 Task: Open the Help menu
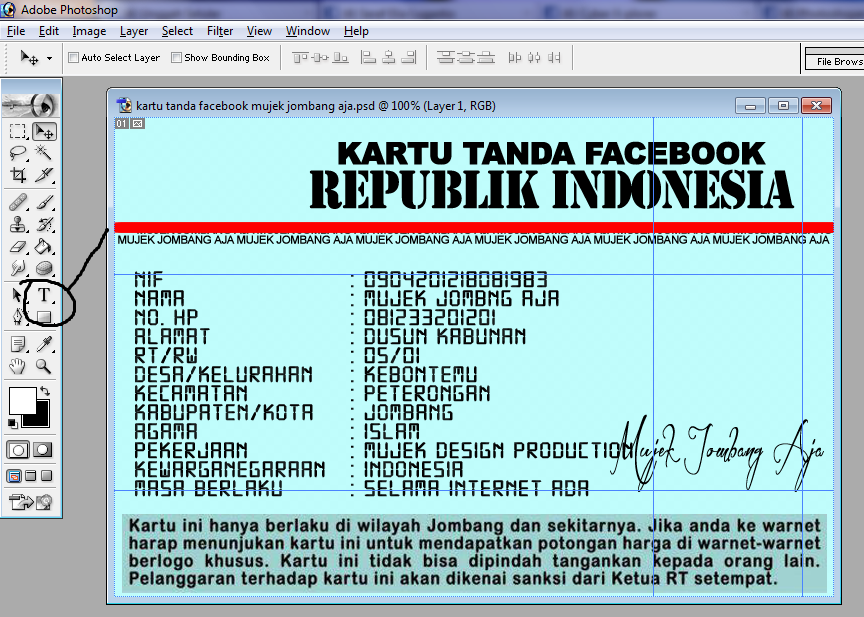(x=356, y=31)
